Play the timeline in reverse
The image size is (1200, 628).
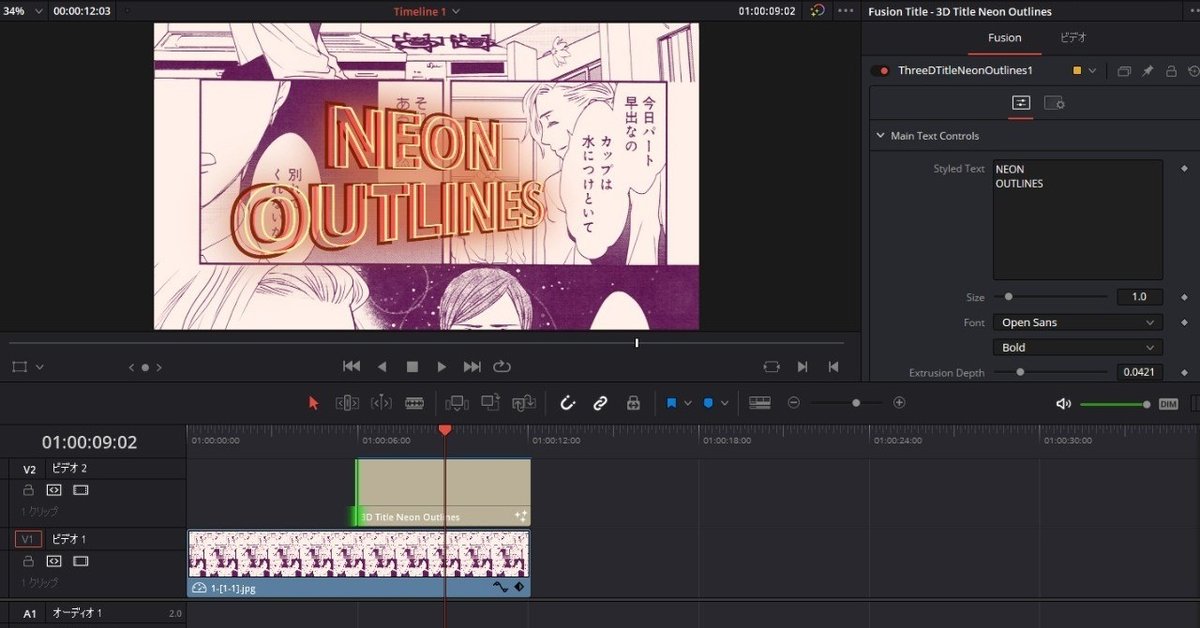381,367
